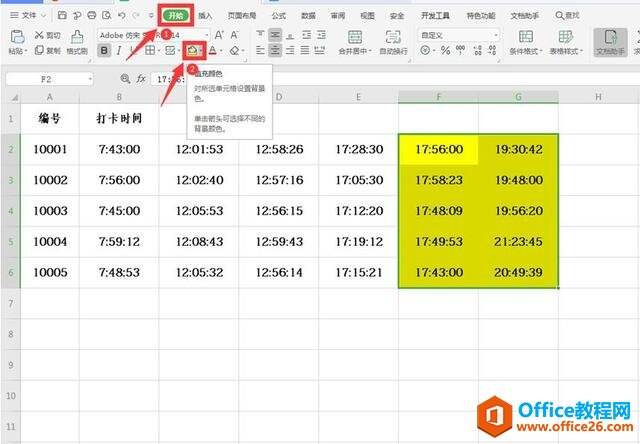Switch to the 插入 tab
This screenshot has width=640, height=444.
click(205, 17)
